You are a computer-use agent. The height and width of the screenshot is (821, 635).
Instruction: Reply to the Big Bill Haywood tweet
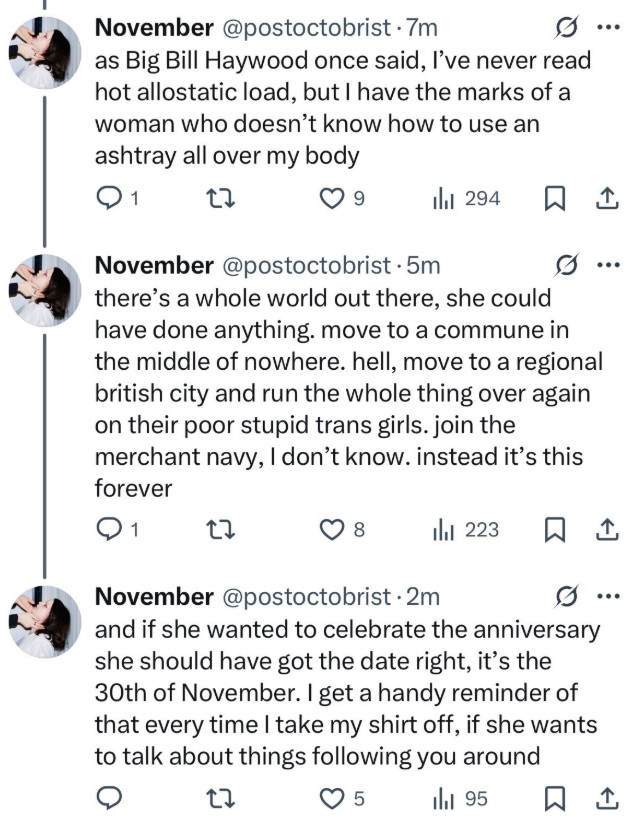(x=108, y=199)
